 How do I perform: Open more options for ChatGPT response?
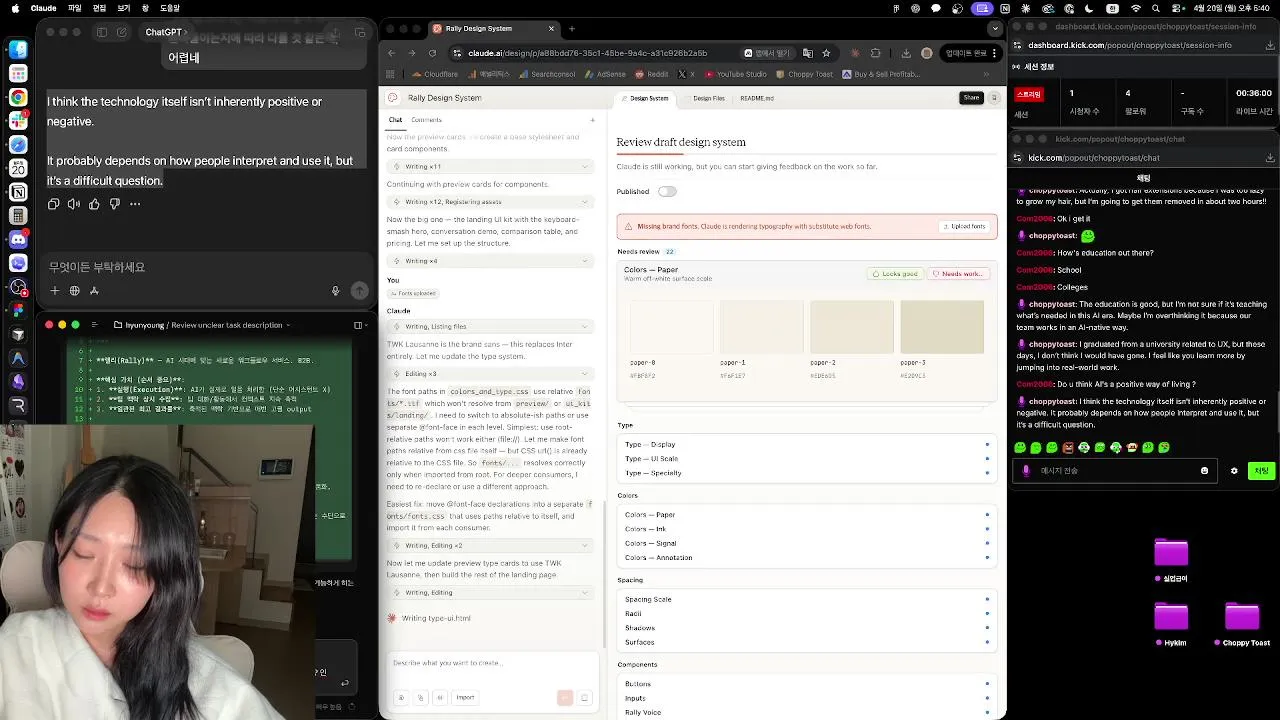coord(135,204)
